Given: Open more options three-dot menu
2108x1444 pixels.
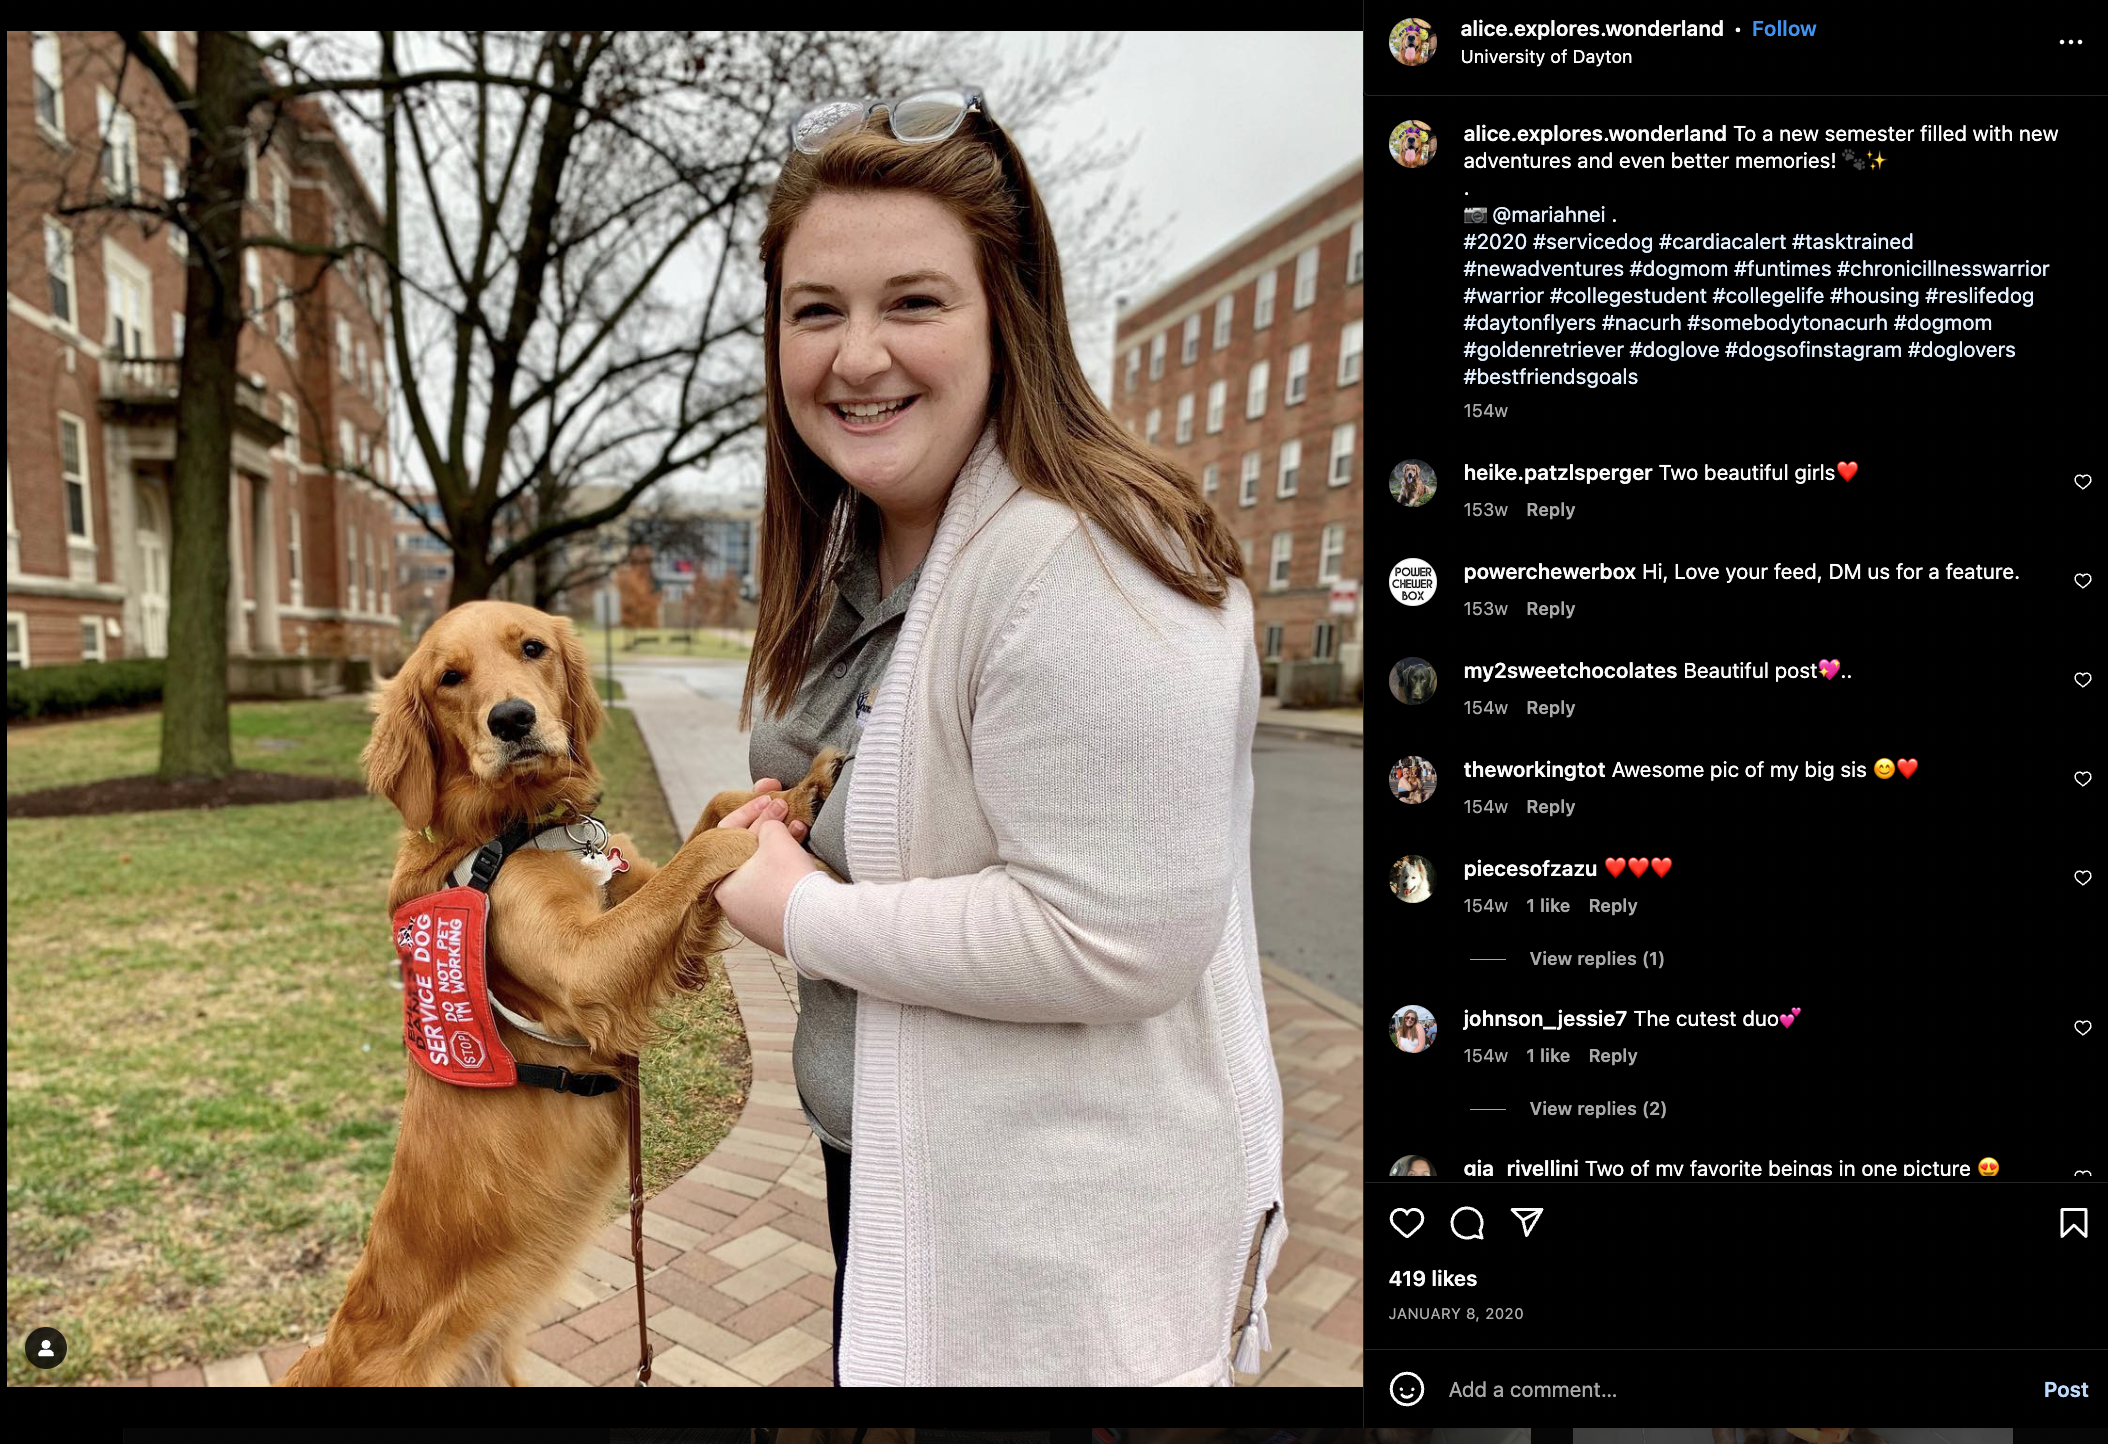Looking at the screenshot, I should tap(2070, 42).
